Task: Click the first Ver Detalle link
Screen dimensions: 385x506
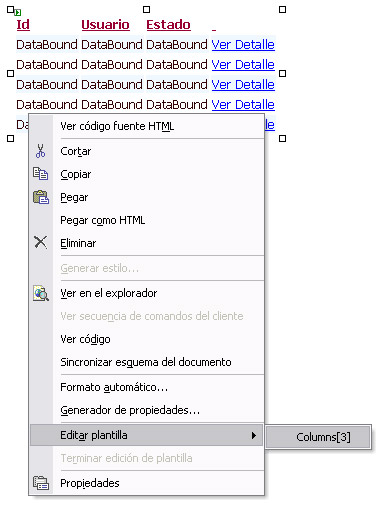Action: pos(243,45)
